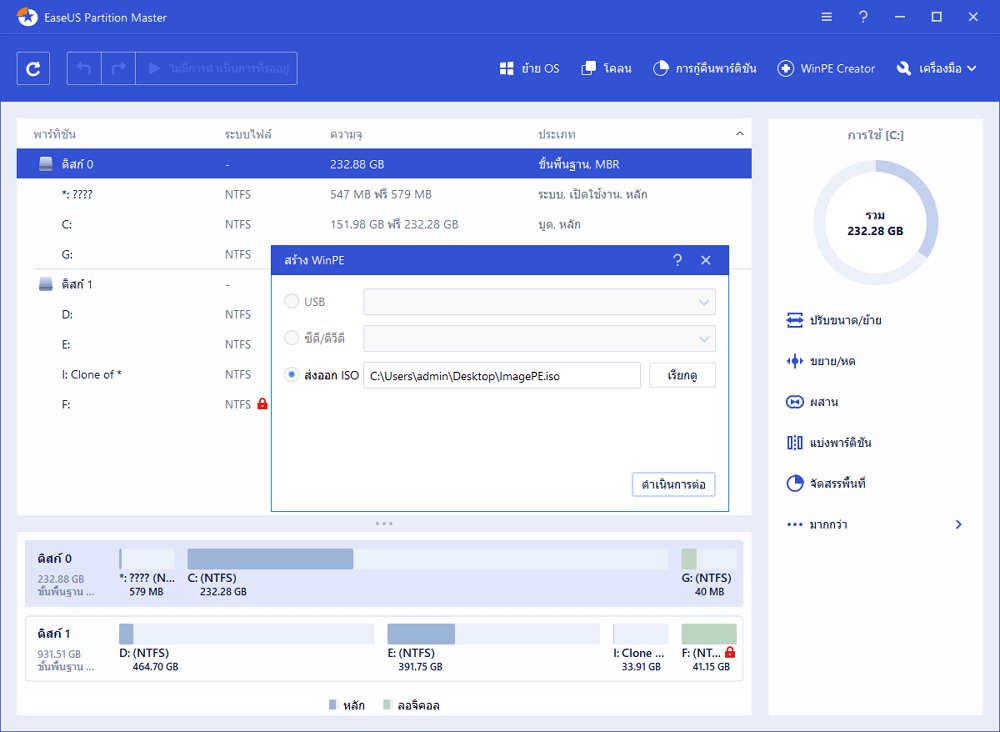Expand the เครื่องมือ tools dropdown
This screenshot has width=1000, height=732.
click(x=936, y=68)
